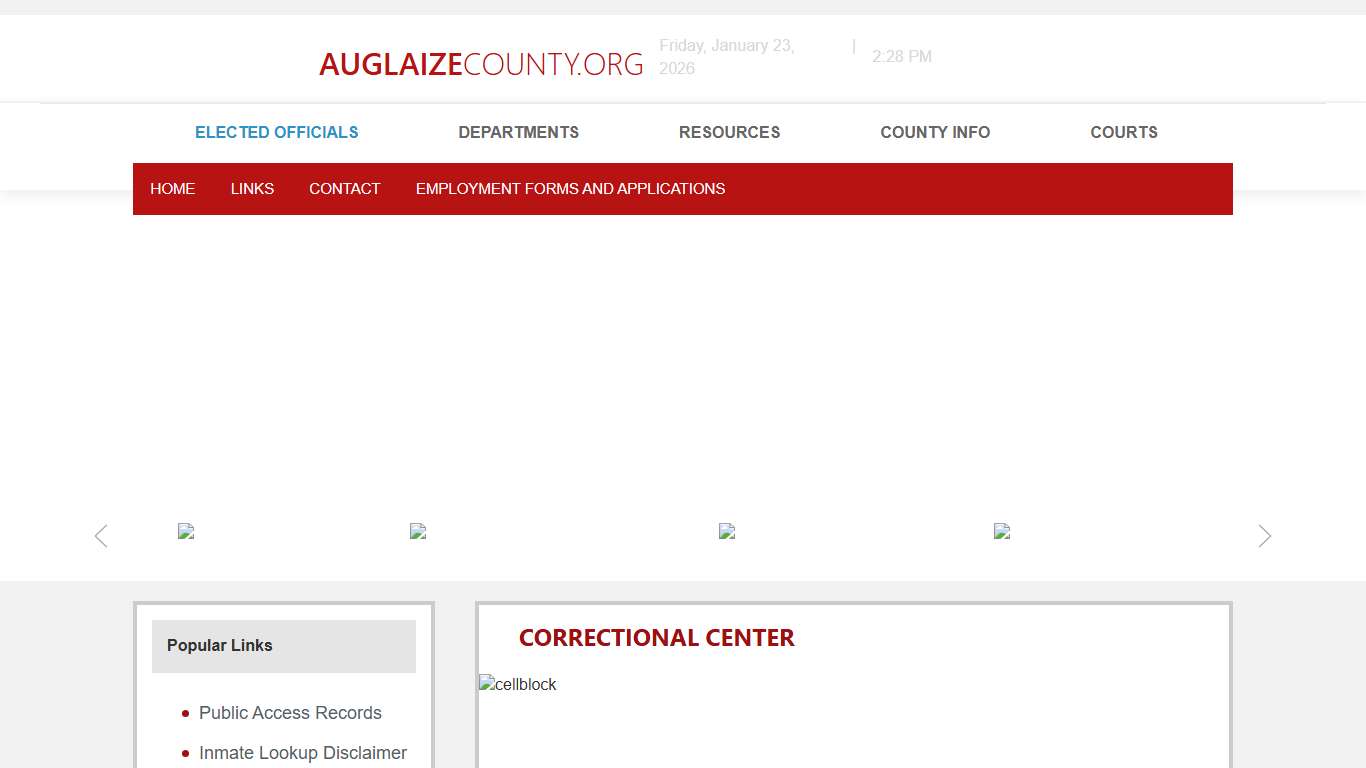Click the first broken image placeholder in carousel

[186, 531]
